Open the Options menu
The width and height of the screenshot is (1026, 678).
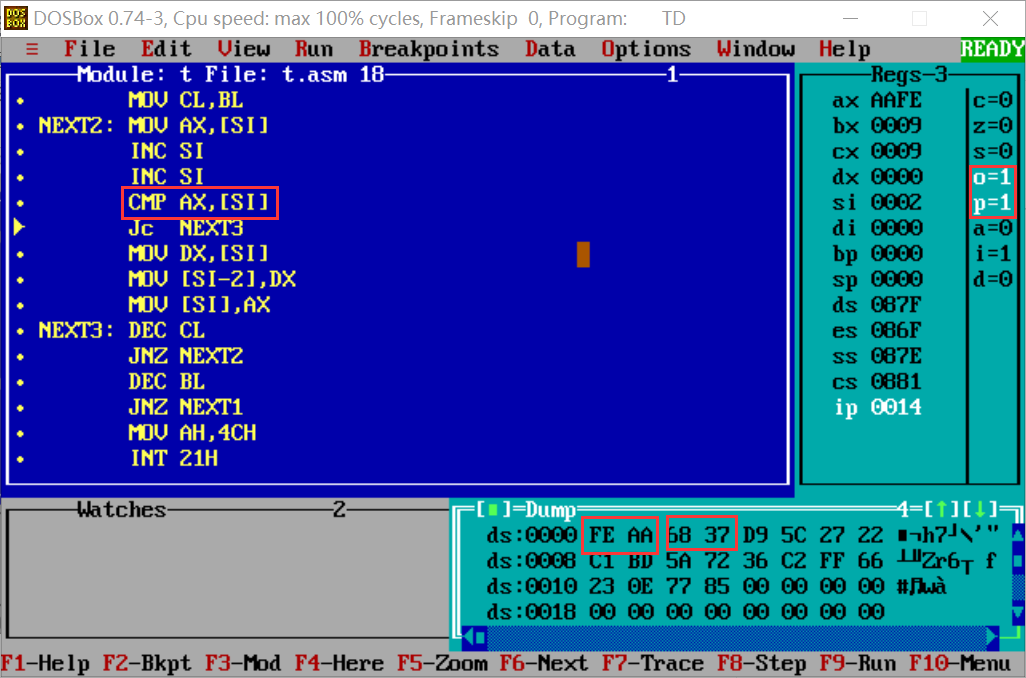[646, 49]
